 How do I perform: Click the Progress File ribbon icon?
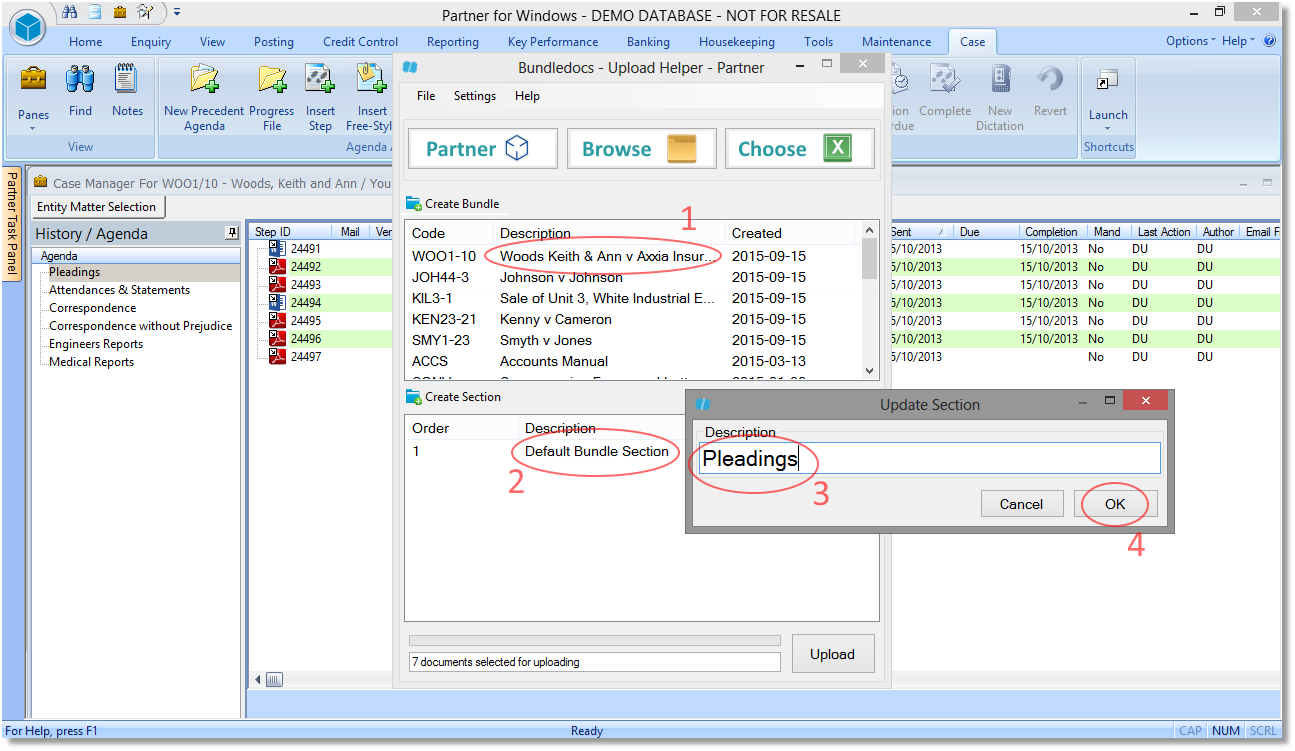[x=272, y=78]
